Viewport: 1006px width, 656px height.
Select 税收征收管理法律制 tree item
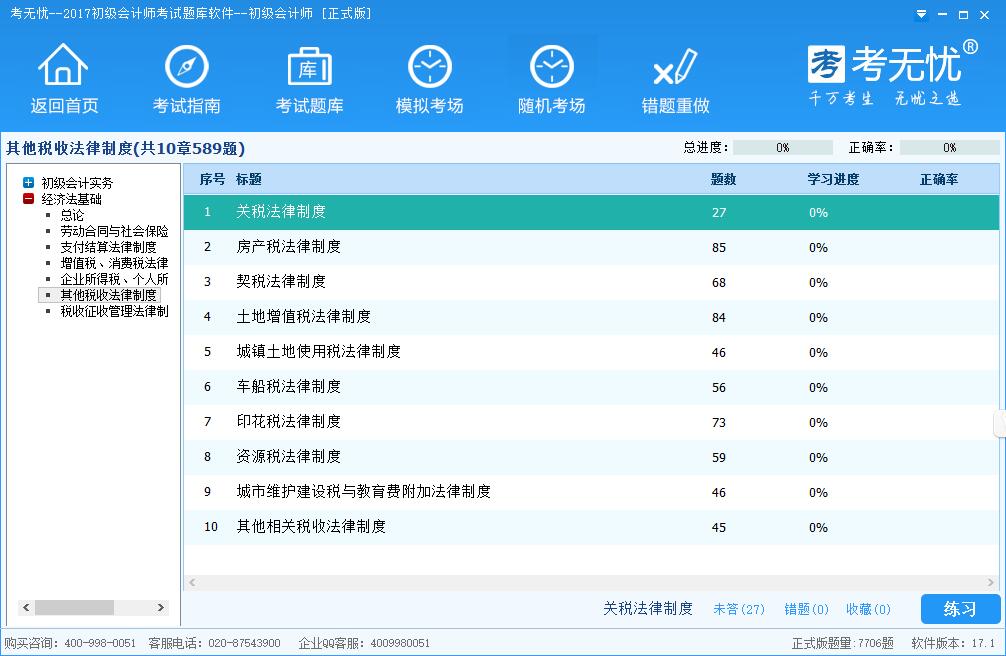[113, 311]
